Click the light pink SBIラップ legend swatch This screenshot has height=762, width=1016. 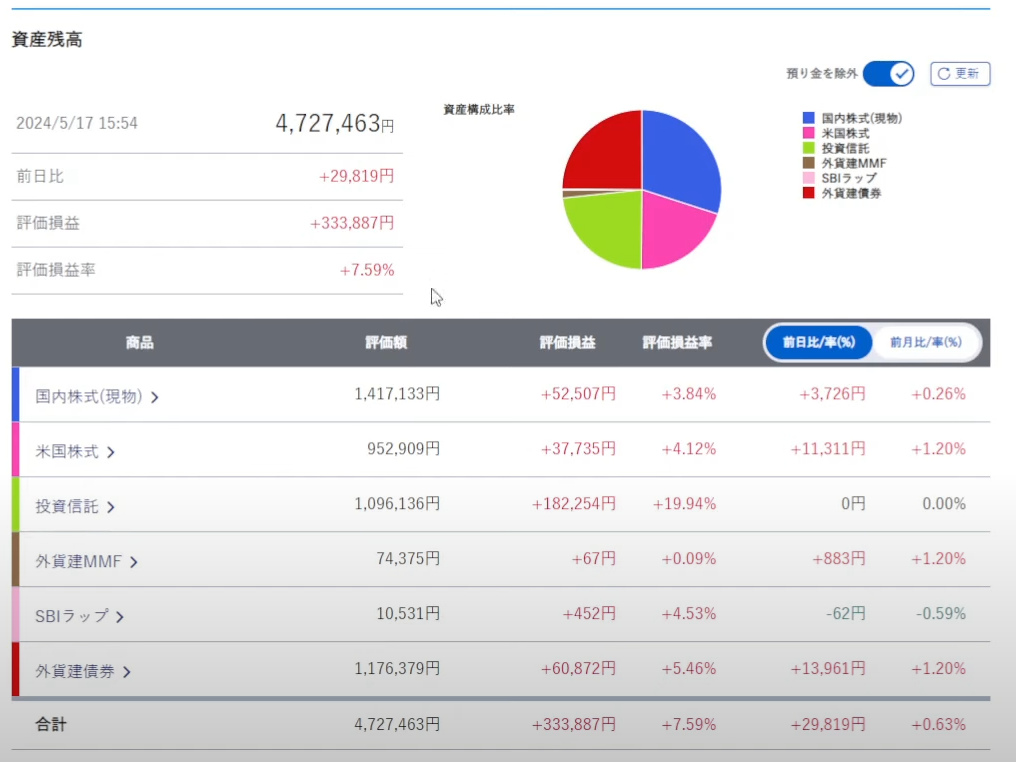(808, 178)
